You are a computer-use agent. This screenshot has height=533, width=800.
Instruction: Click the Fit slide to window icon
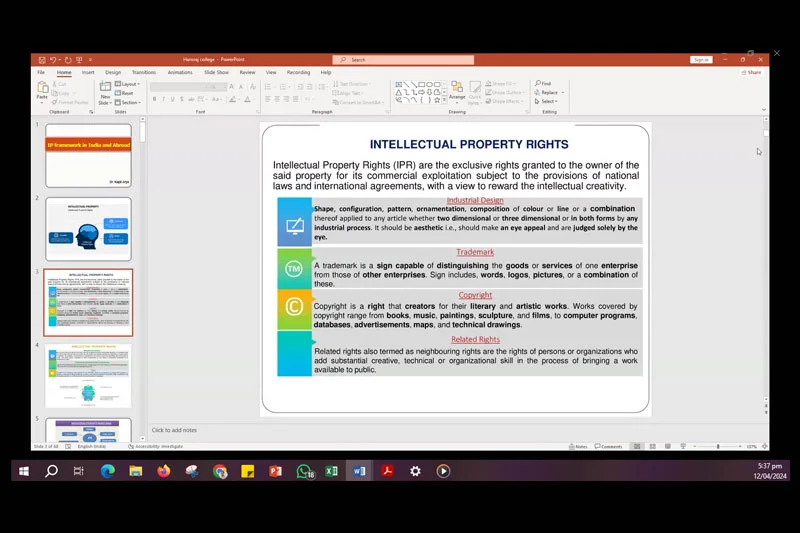tap(764, 446)
